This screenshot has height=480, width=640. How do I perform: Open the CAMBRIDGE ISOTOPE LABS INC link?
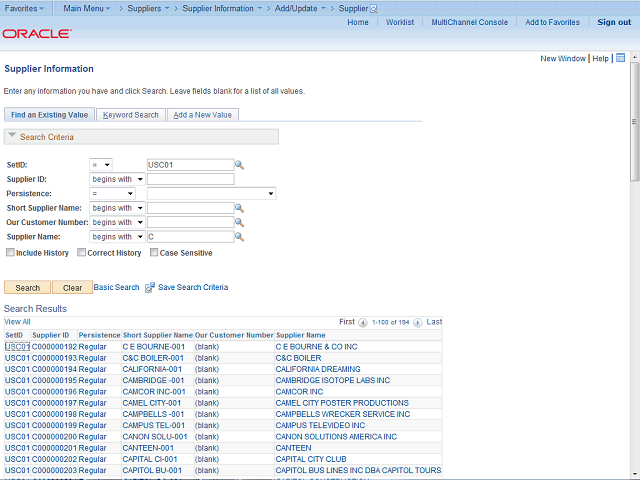(333, 380)
